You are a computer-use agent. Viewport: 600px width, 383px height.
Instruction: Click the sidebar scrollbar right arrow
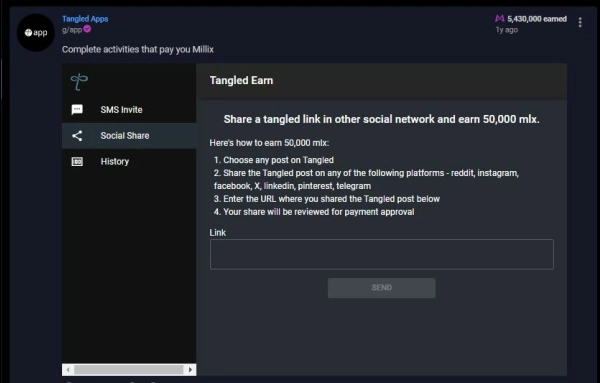click(190, 370)
